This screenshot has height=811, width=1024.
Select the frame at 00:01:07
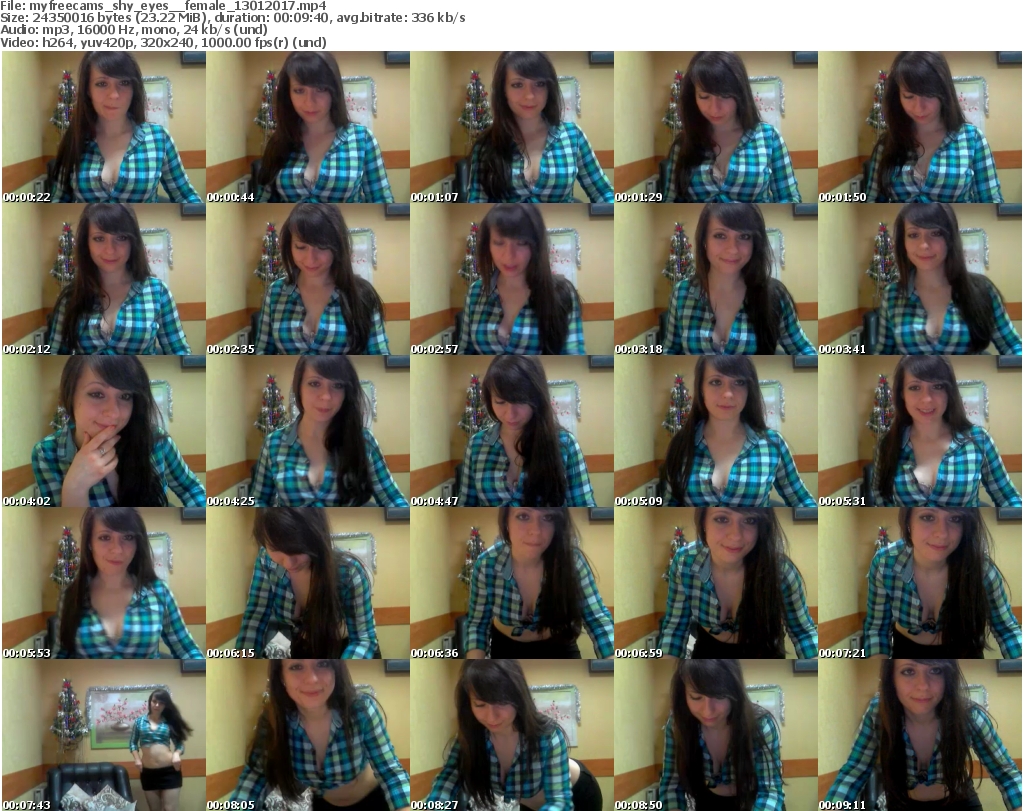512,127
